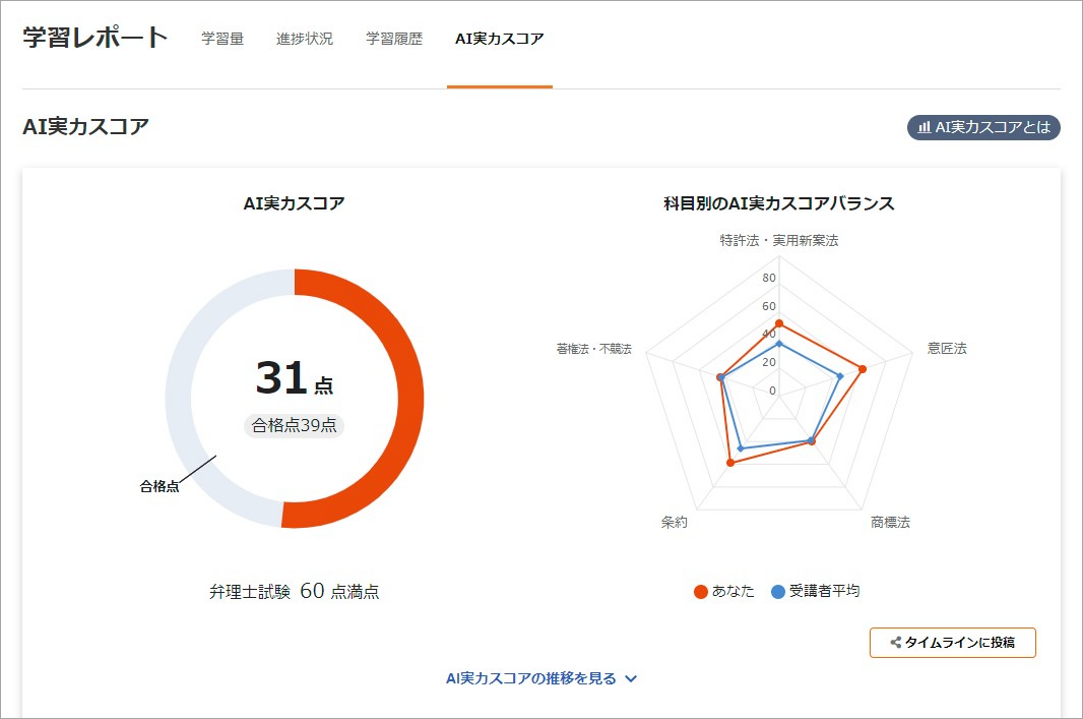The image size is (1083, 719).
Task: Click the 条約 axis label
Action: [674, 522]
